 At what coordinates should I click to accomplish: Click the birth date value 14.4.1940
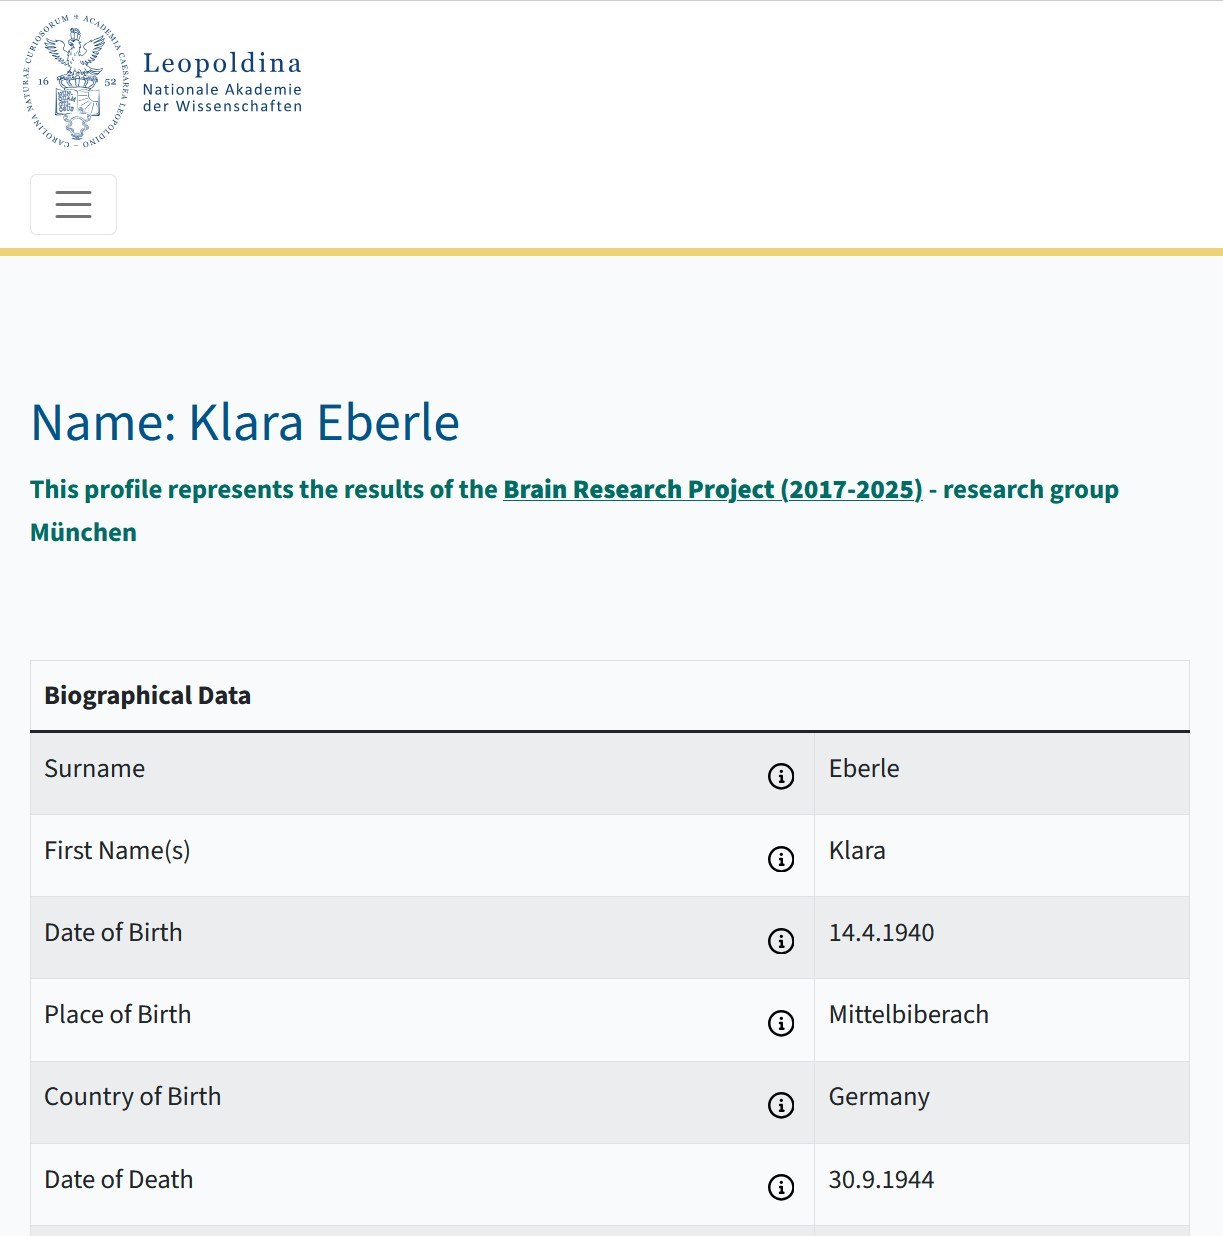coord(881,932)
